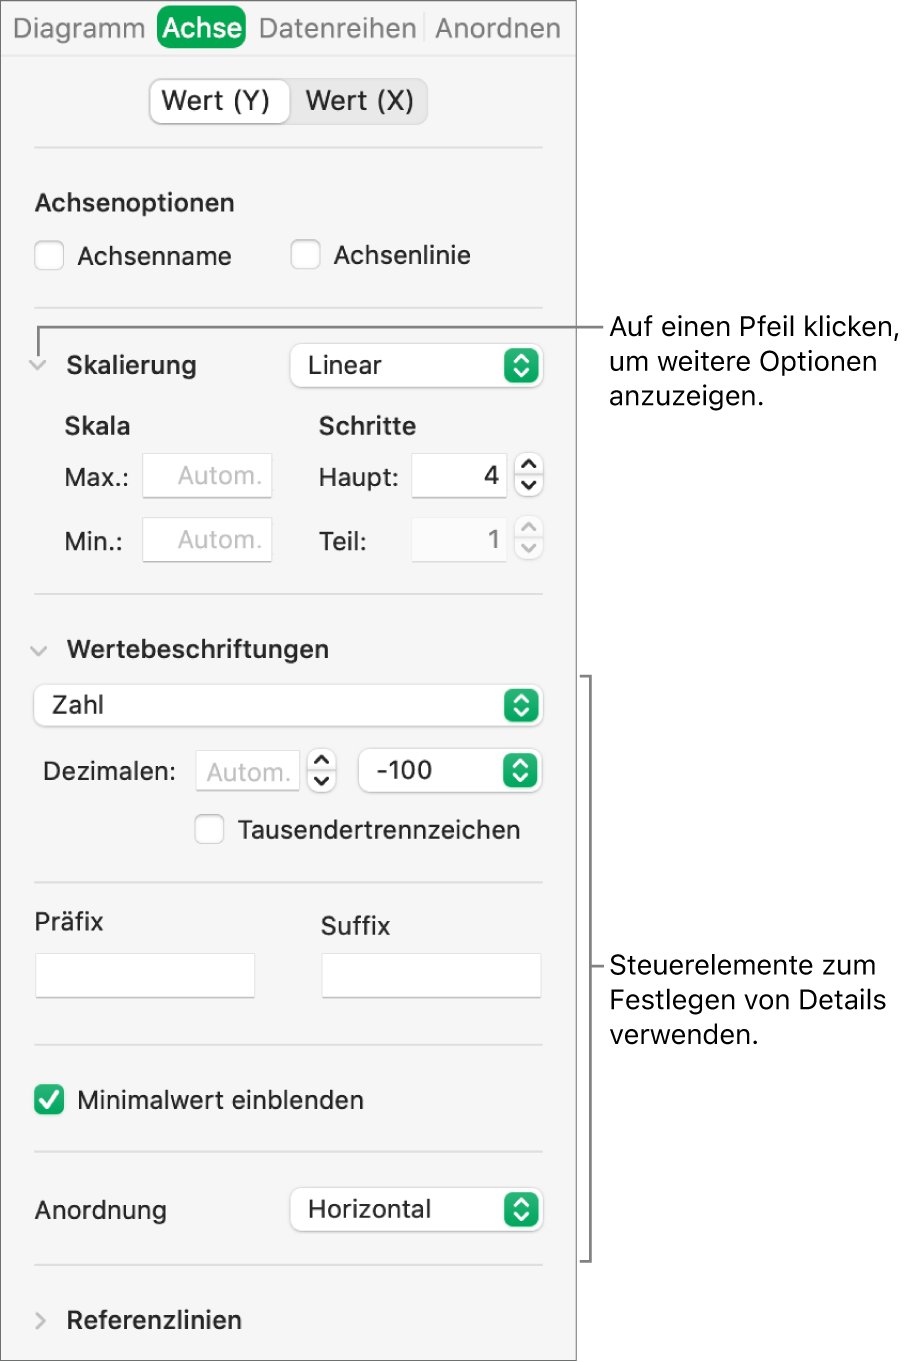Toggle Tausendertrennzeichen checkbox
Viewport: 916px width, 1362px height.
[x=209, y=830]
